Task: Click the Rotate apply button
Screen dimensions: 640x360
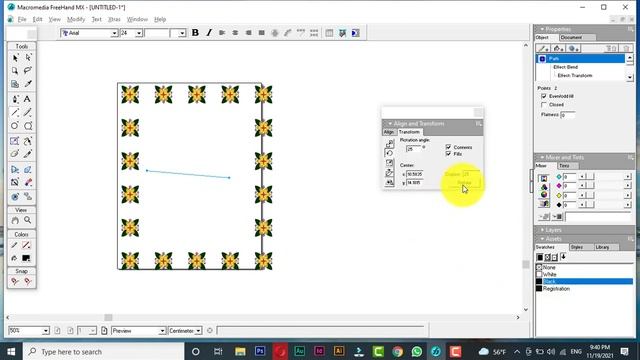Action: (x=464, y=182)
